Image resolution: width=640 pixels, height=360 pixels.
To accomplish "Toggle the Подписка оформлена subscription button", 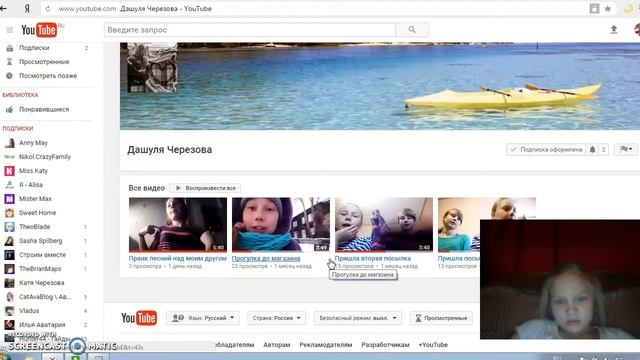I will pyautogui.click(x=546, y=149).
